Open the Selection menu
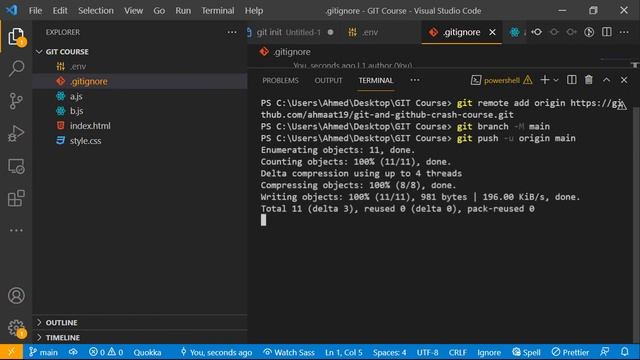The image size is (640, 360). 96,11
